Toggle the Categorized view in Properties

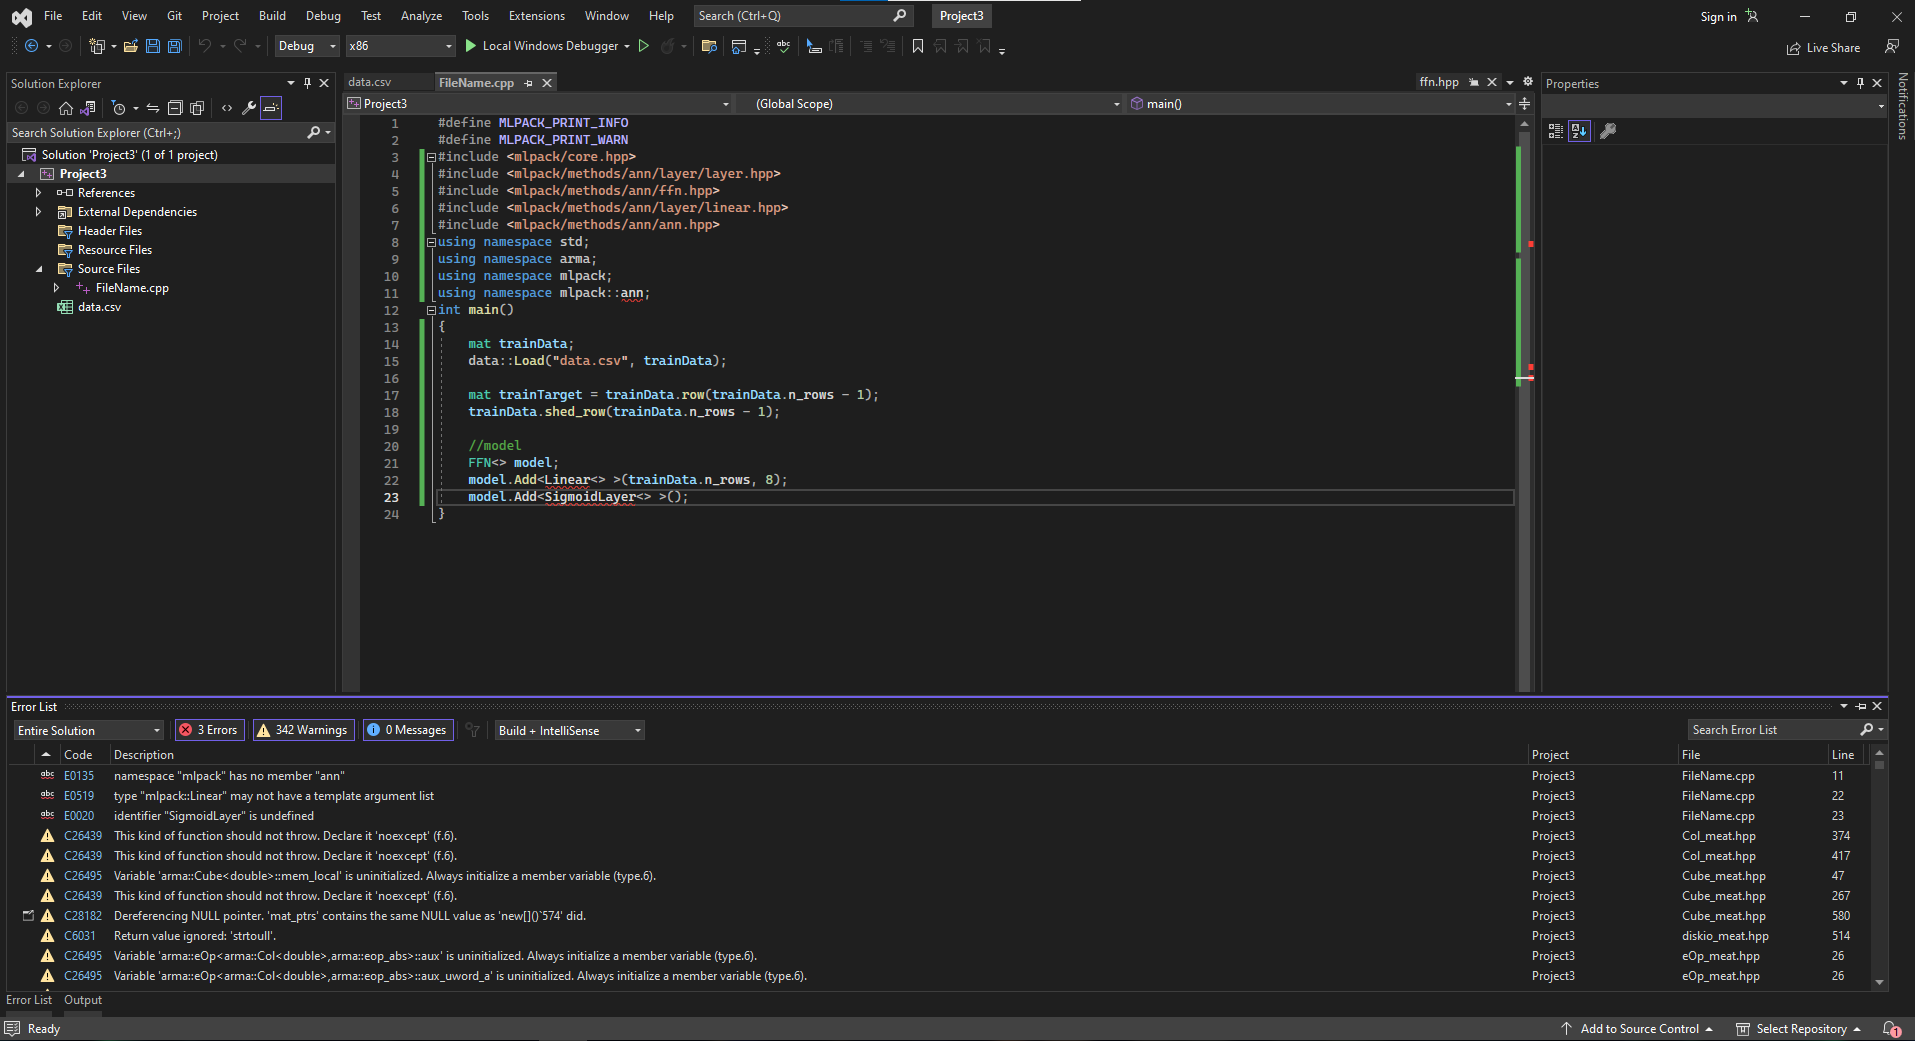1556,131
